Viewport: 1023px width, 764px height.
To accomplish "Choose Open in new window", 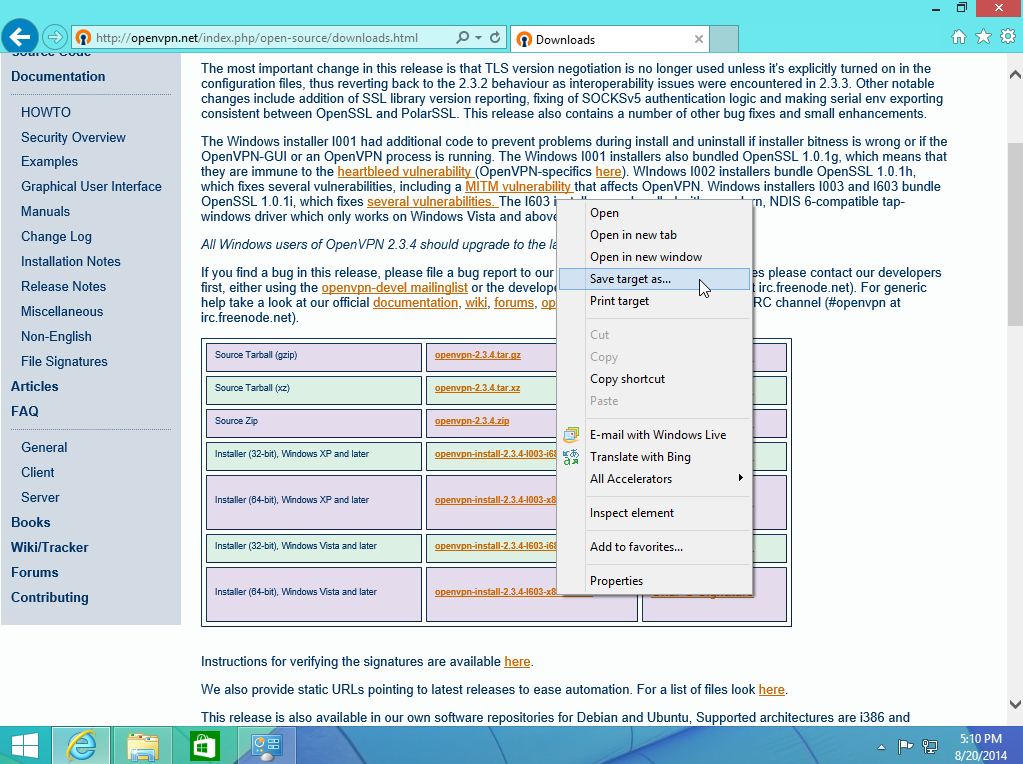I will pyautogui.click(x=655, y=257).
